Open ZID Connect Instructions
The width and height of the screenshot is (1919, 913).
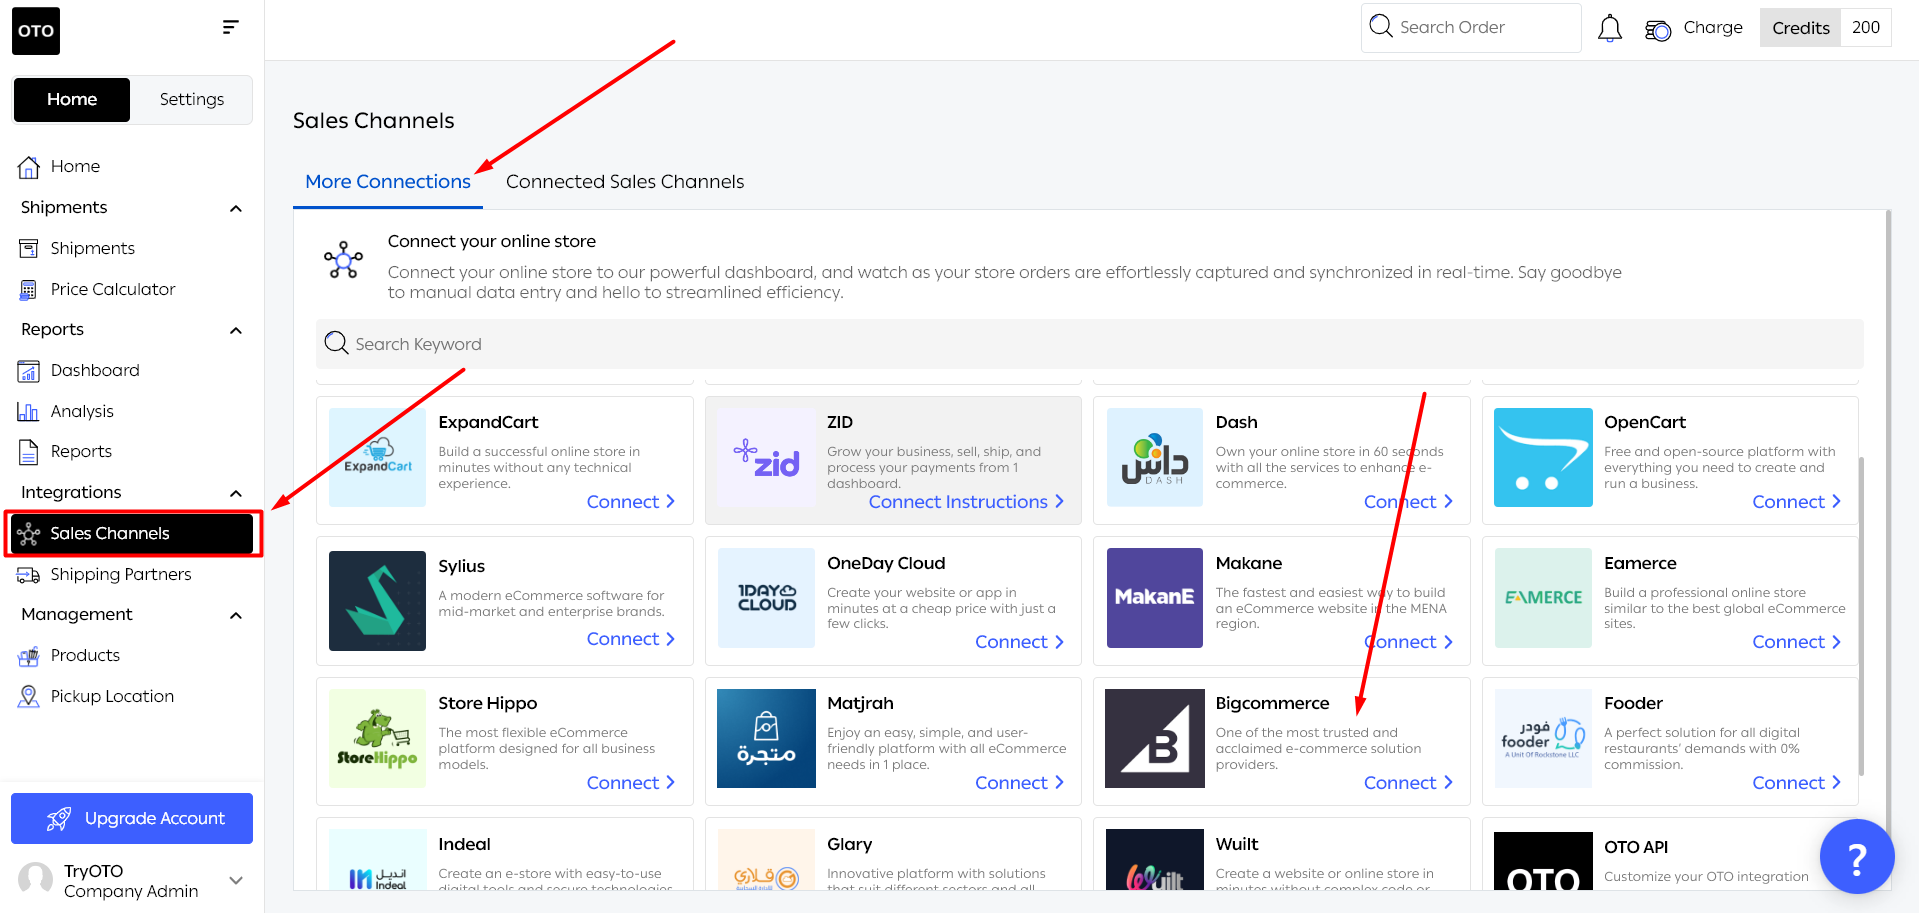pos(966,502)
